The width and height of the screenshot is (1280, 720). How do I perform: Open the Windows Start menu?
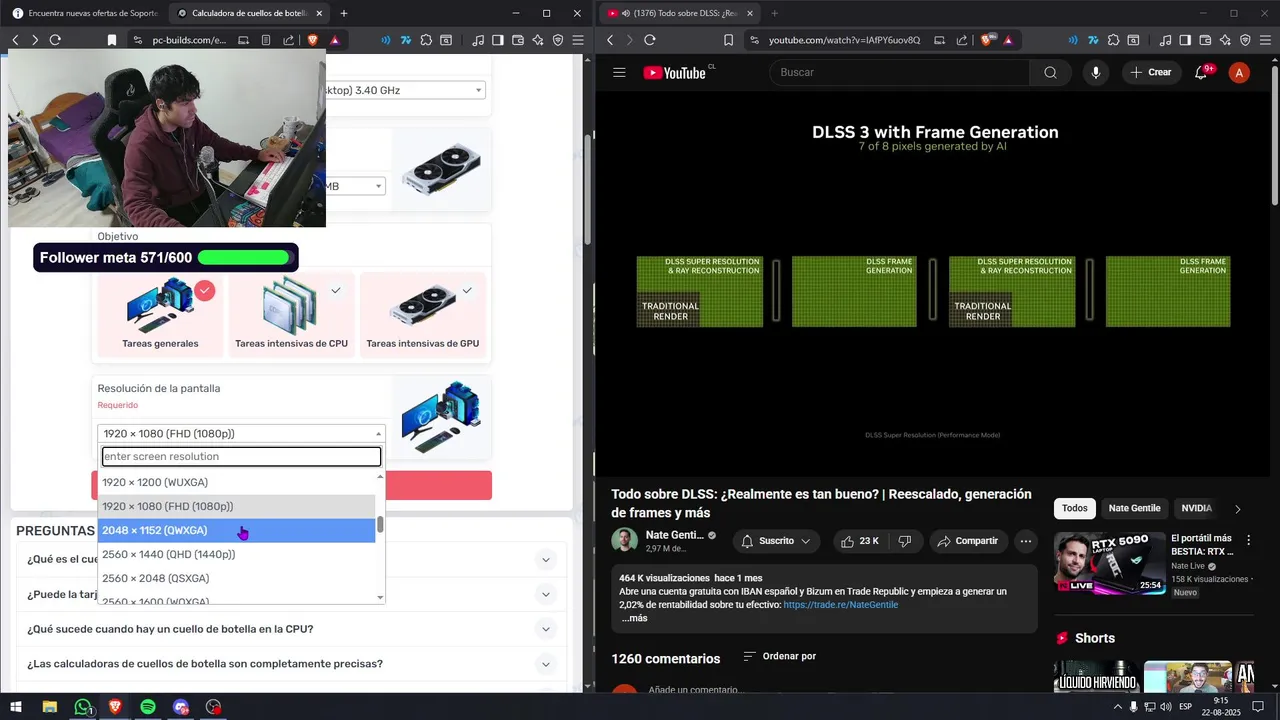16,707
